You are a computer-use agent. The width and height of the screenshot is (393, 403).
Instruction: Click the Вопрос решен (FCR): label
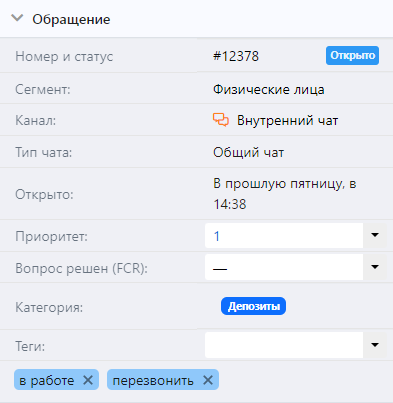pos(81,268)
